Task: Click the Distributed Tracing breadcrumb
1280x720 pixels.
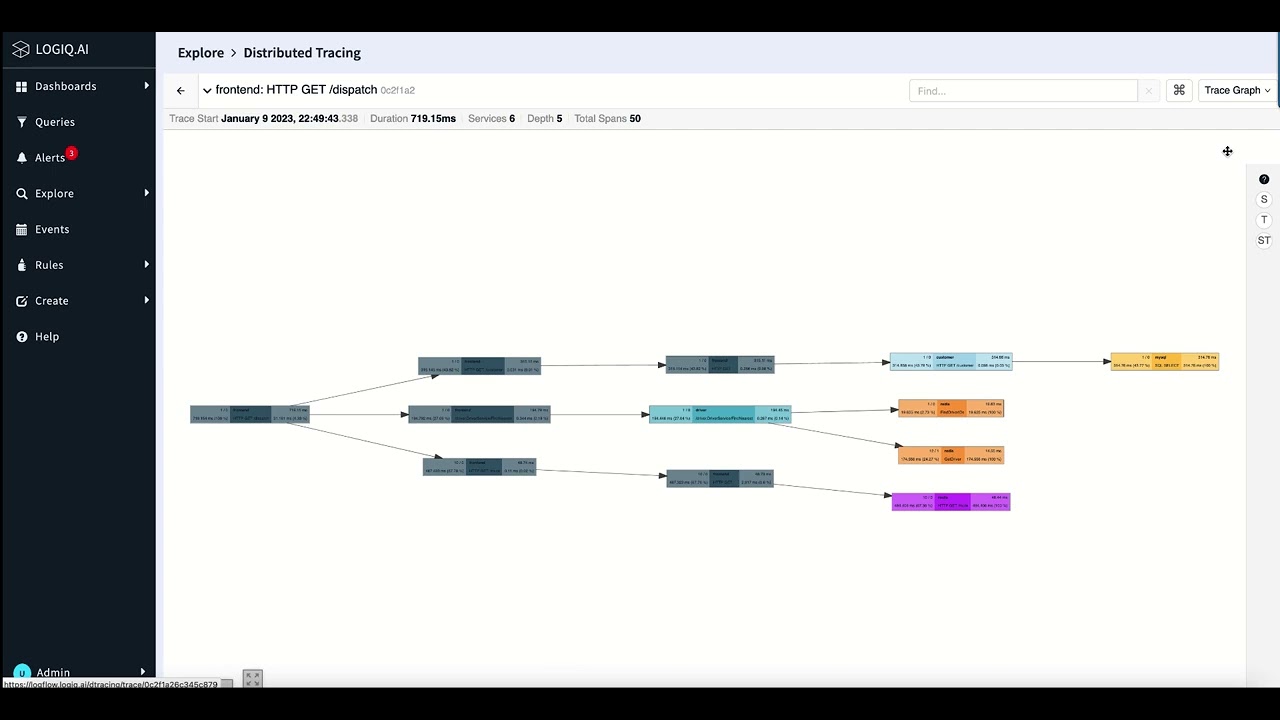Action: point(302,53)
